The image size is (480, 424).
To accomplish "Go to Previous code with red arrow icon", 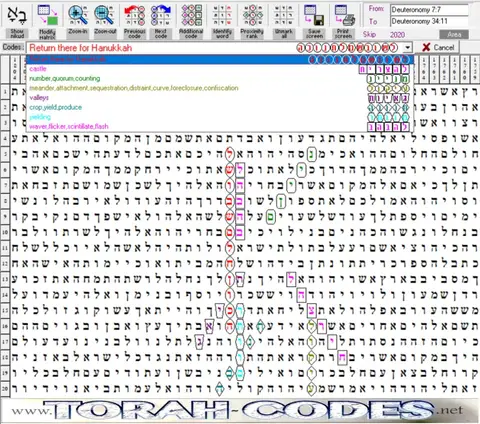I will coord(134,15).
